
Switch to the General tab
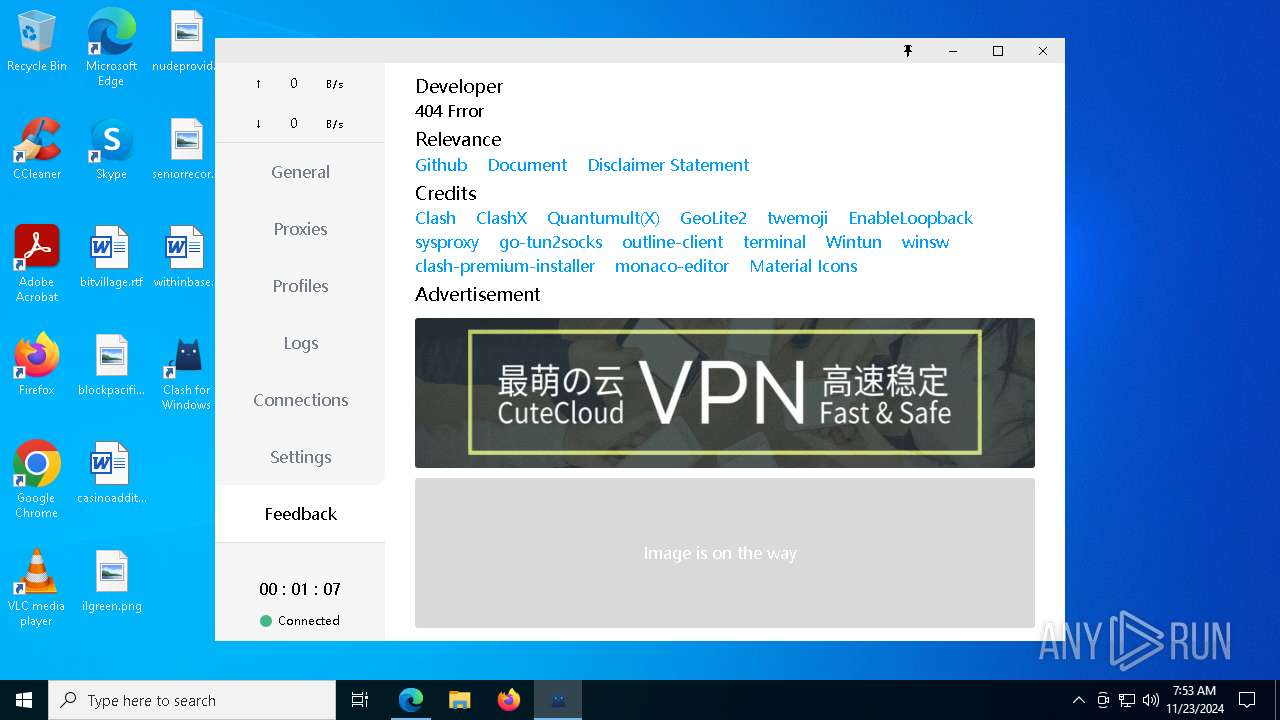(x=300, y=172)
